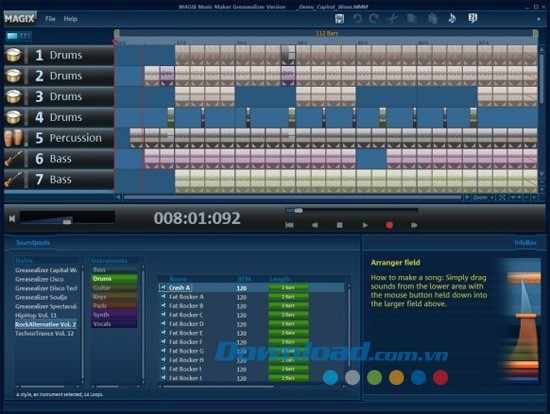Click the fast forward button
Screen dimensions: 550x414
click(x=414, y=225)
